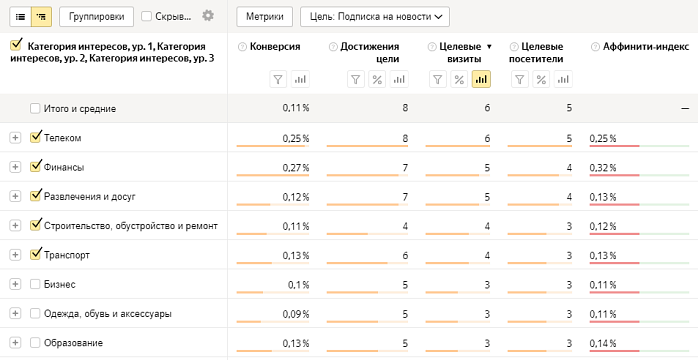
Task: Check the Итого и средние checkbox
Action: tap(35, 109)
